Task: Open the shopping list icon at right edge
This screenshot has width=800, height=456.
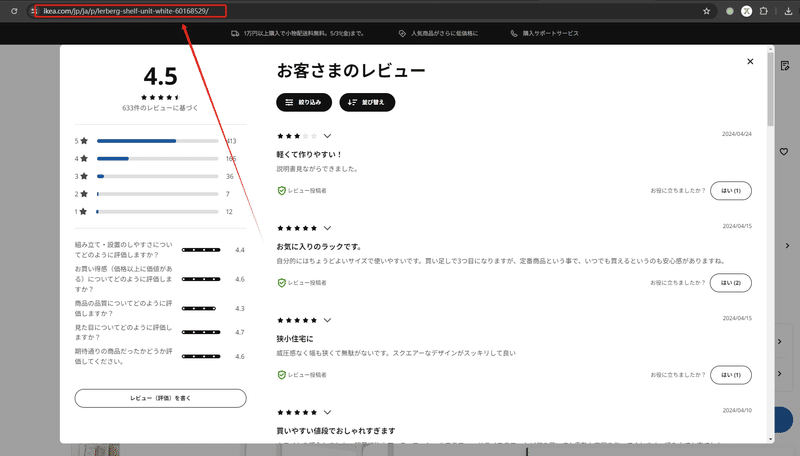Action: pyautogui.click(x=785, y=66)
